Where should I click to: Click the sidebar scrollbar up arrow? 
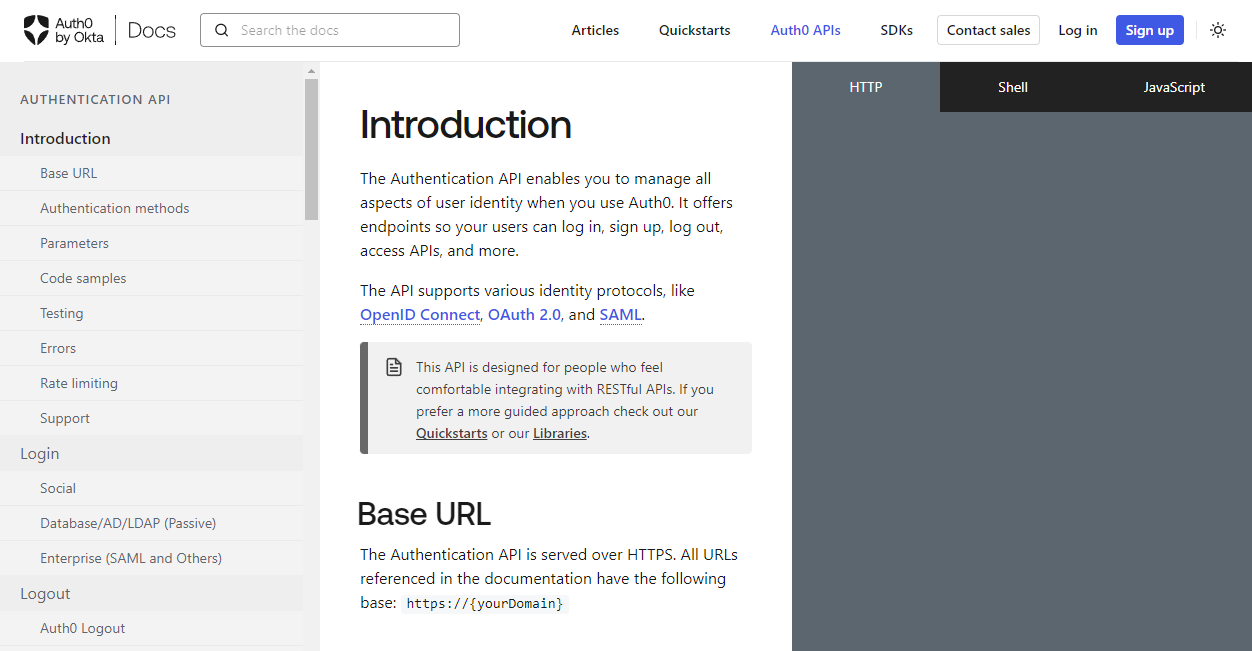coord(311,71)
